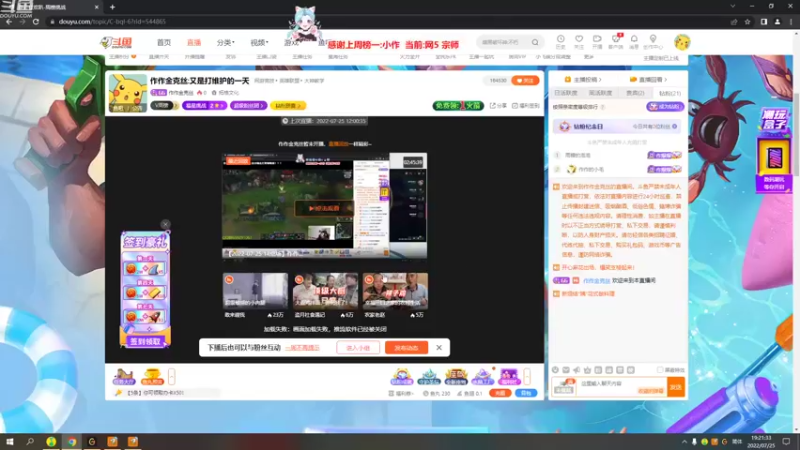Switch to the 周活跃度 tab
Image resolution: width=800 pixels, height=450 pixels.
click(x=601, y=93)
